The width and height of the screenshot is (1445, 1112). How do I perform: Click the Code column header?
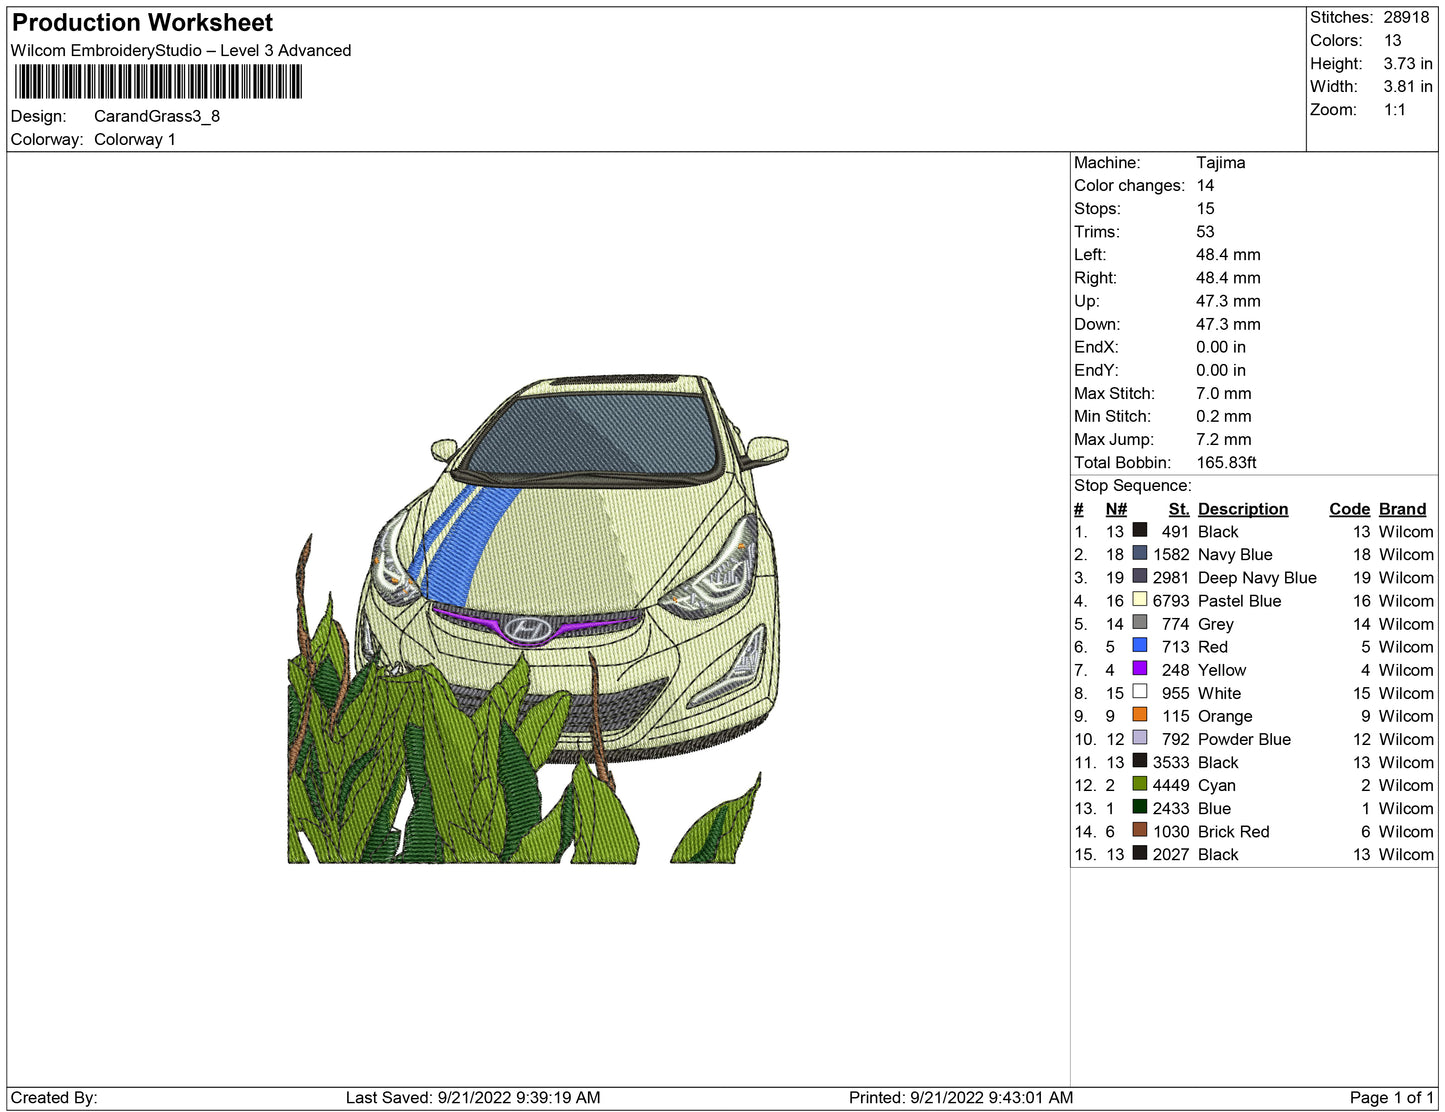point(1348,509)
